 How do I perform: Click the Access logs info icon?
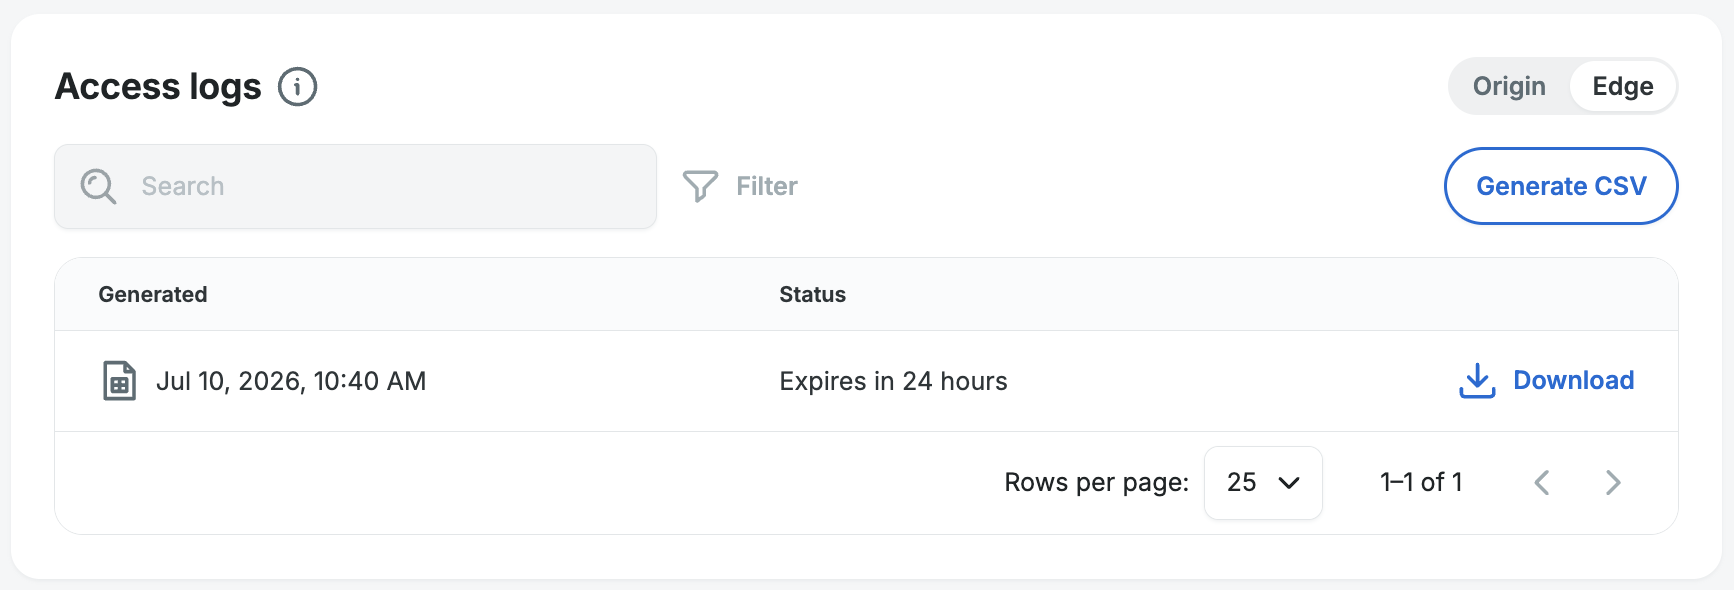pos(297,87)
